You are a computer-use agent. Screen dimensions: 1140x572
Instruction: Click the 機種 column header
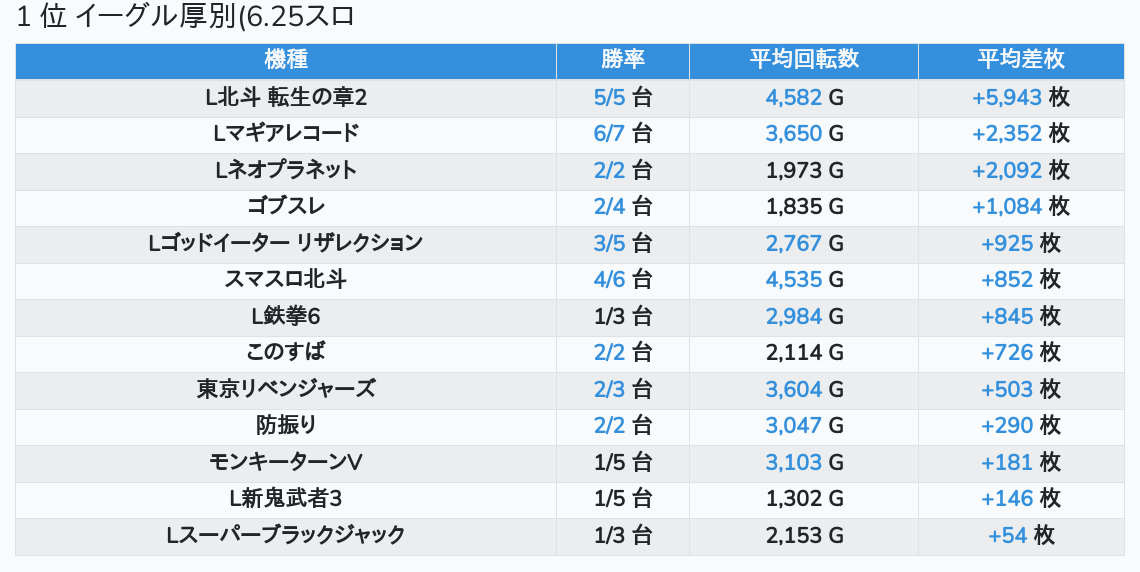(x=286, y=60)
